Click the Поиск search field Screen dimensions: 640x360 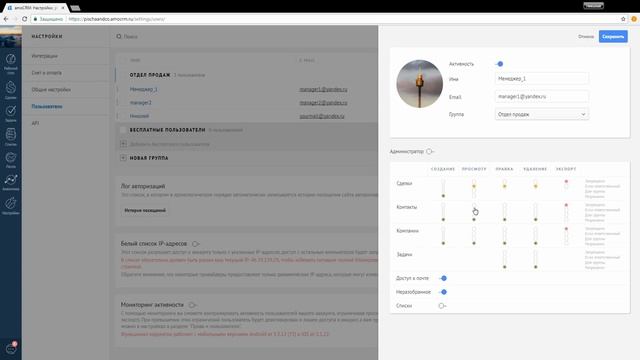coord(131,36)
